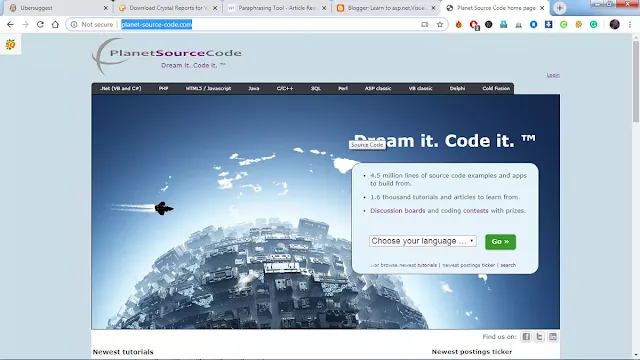Click the dark round extension icon
The width and height of the screenshot is (640, 360).
tap(489, 24)
